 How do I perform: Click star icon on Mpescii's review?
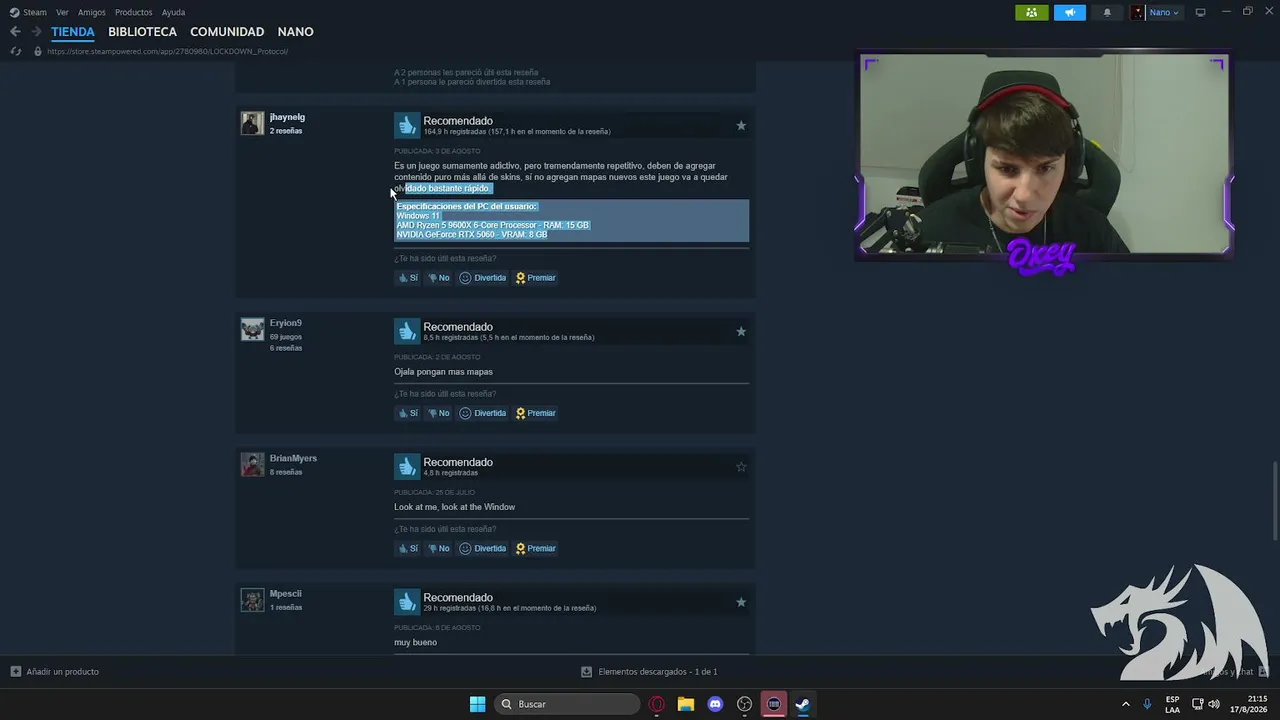(x=741, y=602)
